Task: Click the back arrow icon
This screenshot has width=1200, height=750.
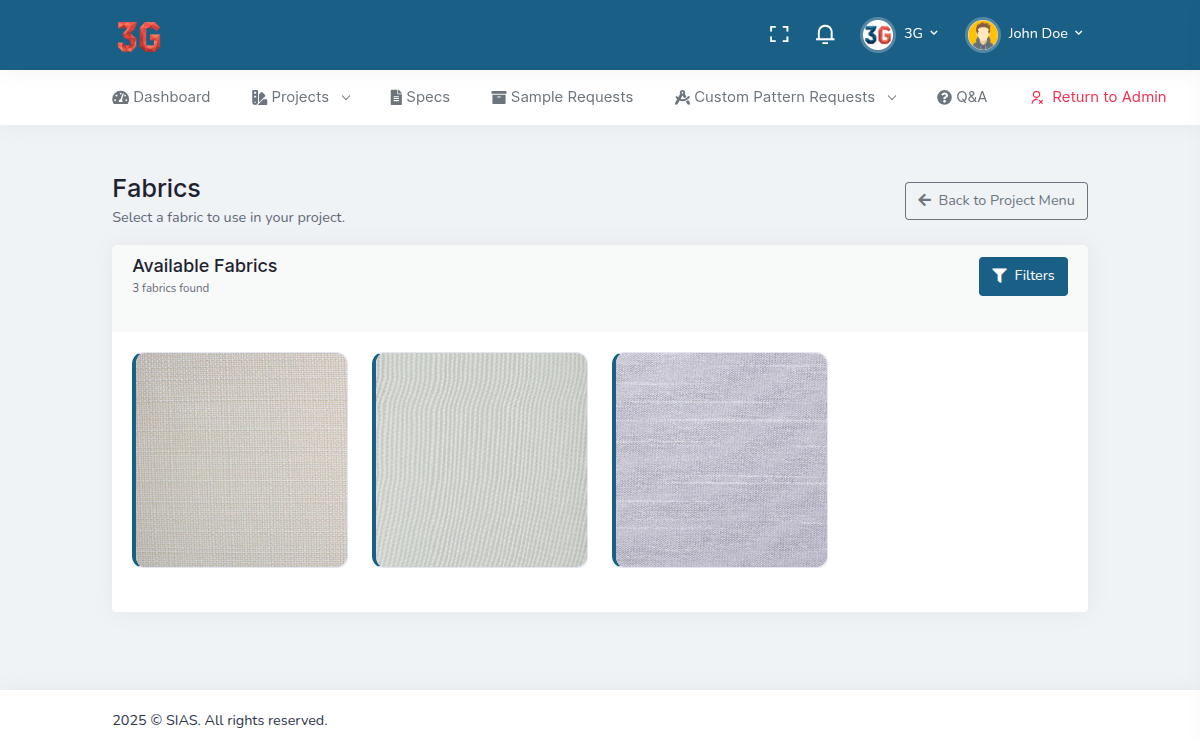Action: 925,200
